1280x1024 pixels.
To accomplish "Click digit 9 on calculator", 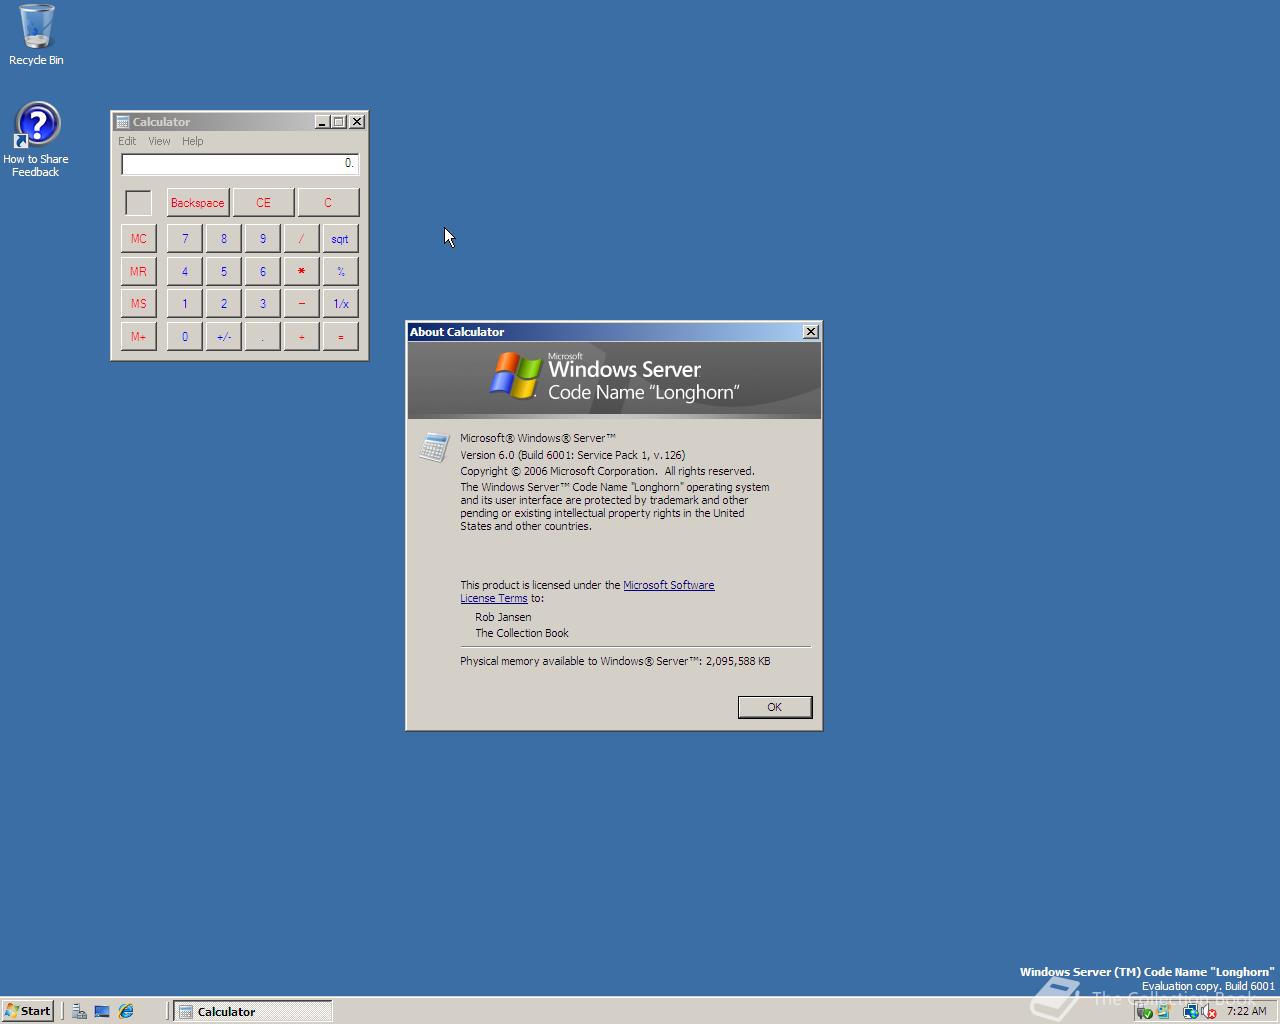I will (262, 239).
